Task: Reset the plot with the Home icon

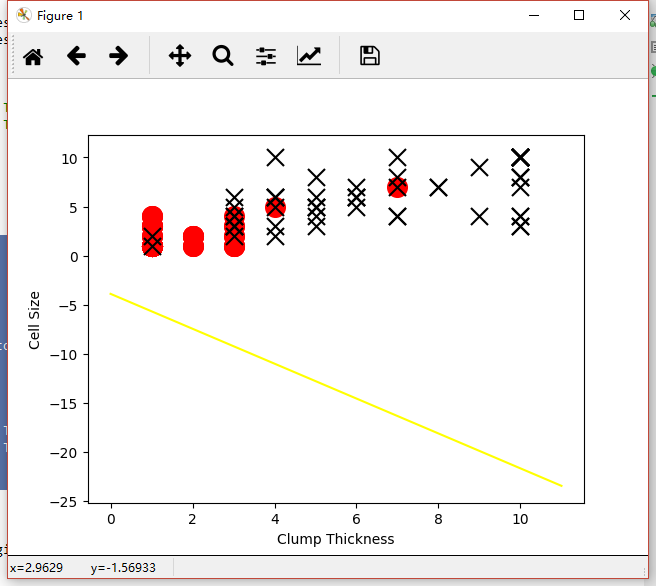Action: pyautogui.click(x=33, y=56)
